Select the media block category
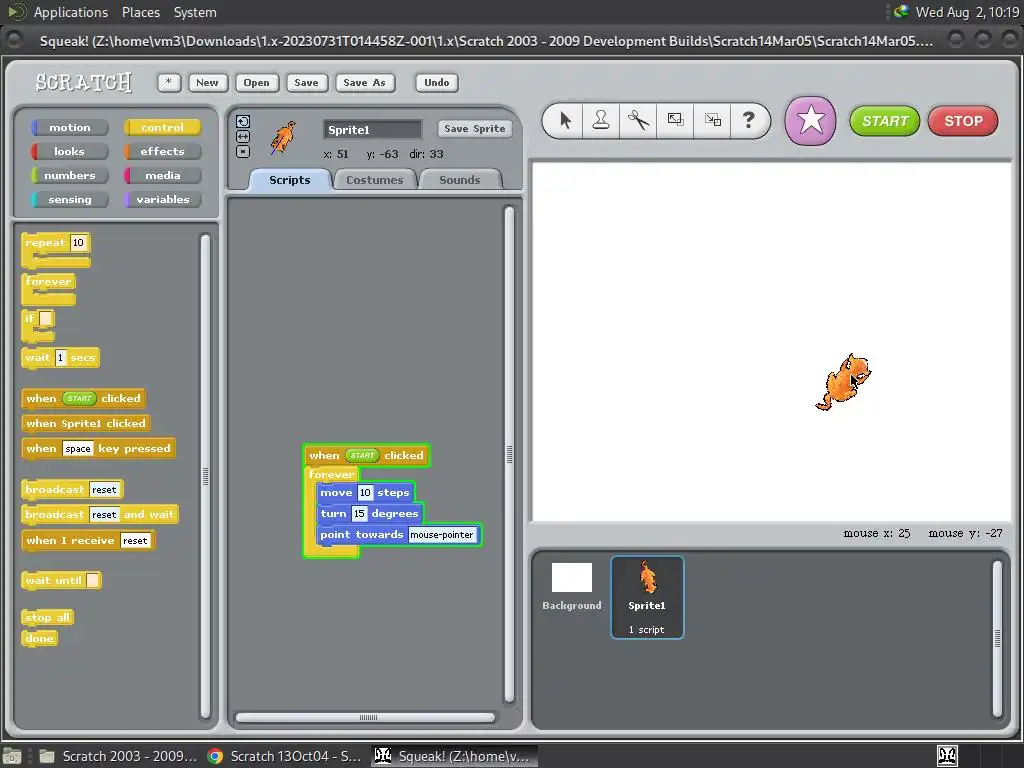Screen dimensions: 1024x768 coord(162,176)
